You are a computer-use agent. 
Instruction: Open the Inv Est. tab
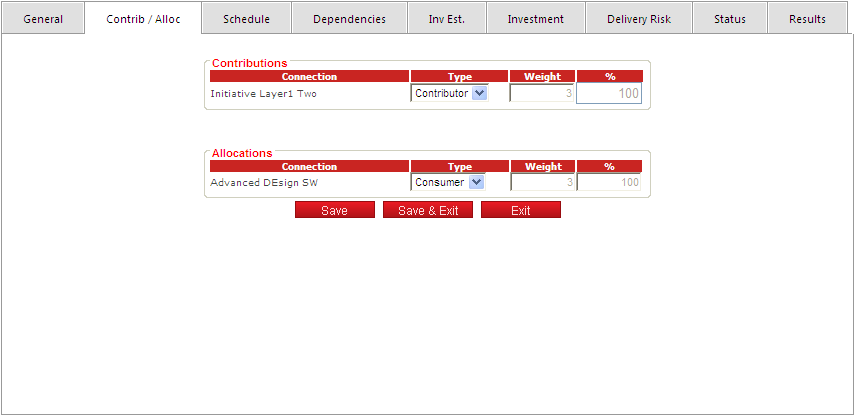pos(446,19)
